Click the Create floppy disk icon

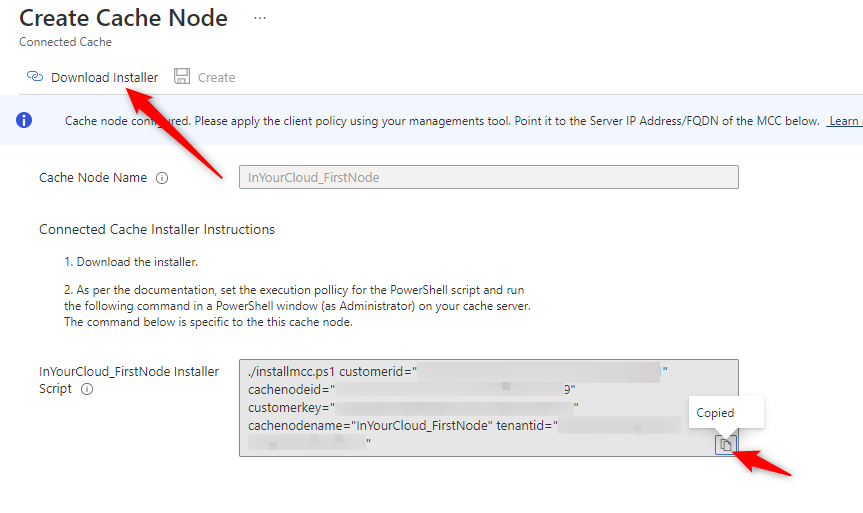click(x=182, y=77)
